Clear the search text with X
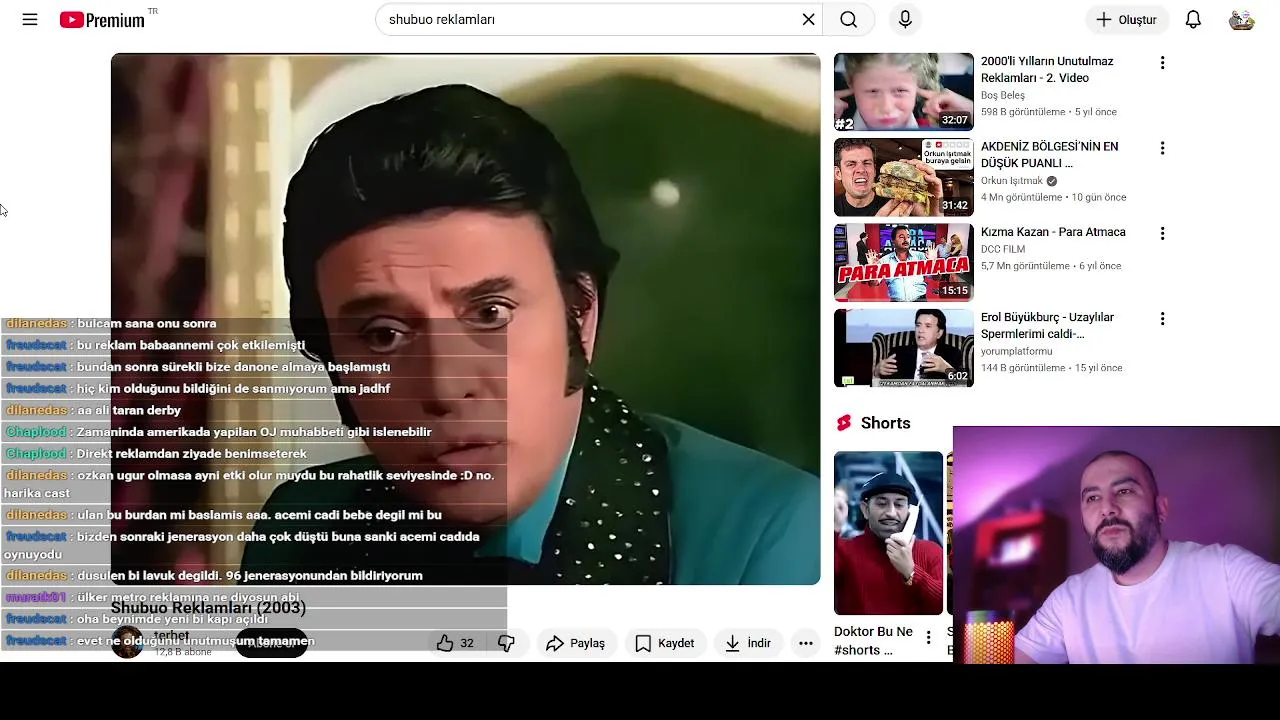Image resolution: width=1280 pixels, height=720 pixels. pos(809,19)
